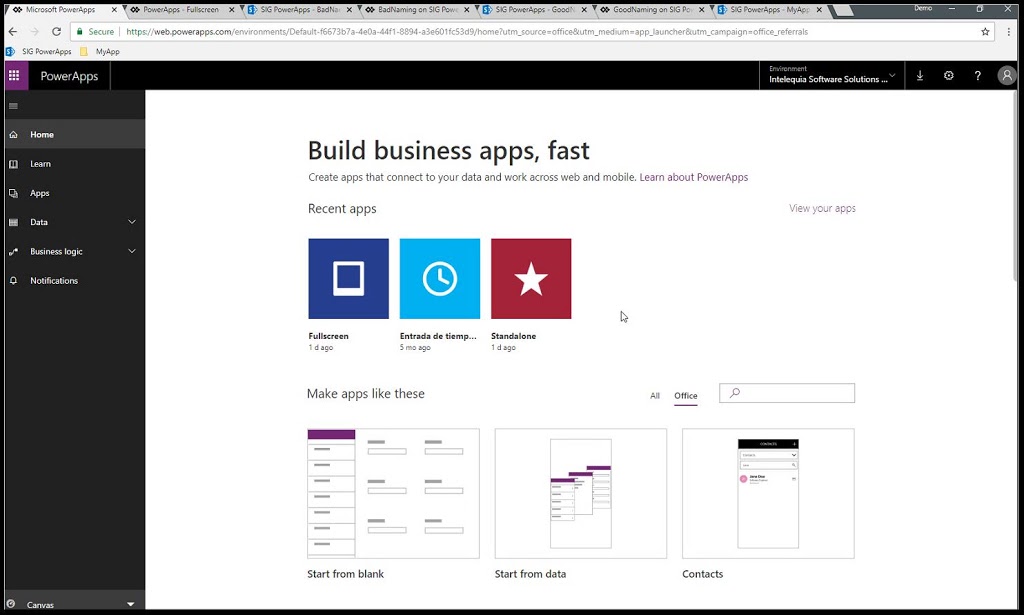Image resolution: width=1024 pixels, height=615 pixels.
Task: Toggle the hamburger navigation menu
Action: (x=14, y=106)
